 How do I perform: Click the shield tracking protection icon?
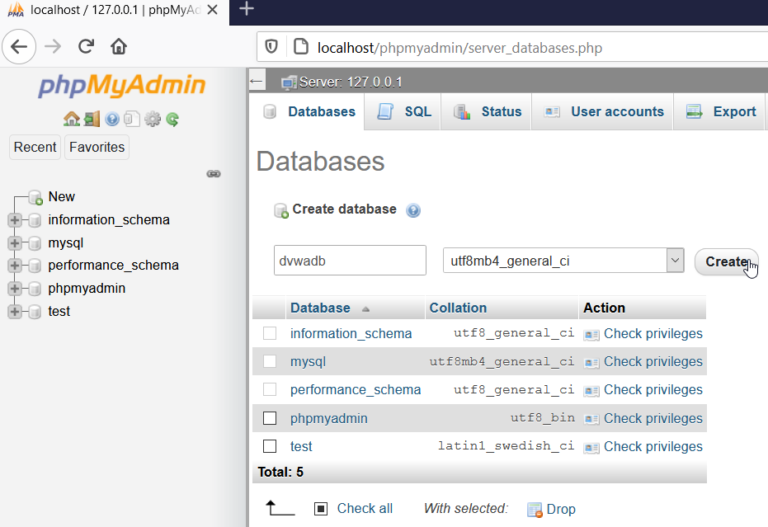click(271, 47)
